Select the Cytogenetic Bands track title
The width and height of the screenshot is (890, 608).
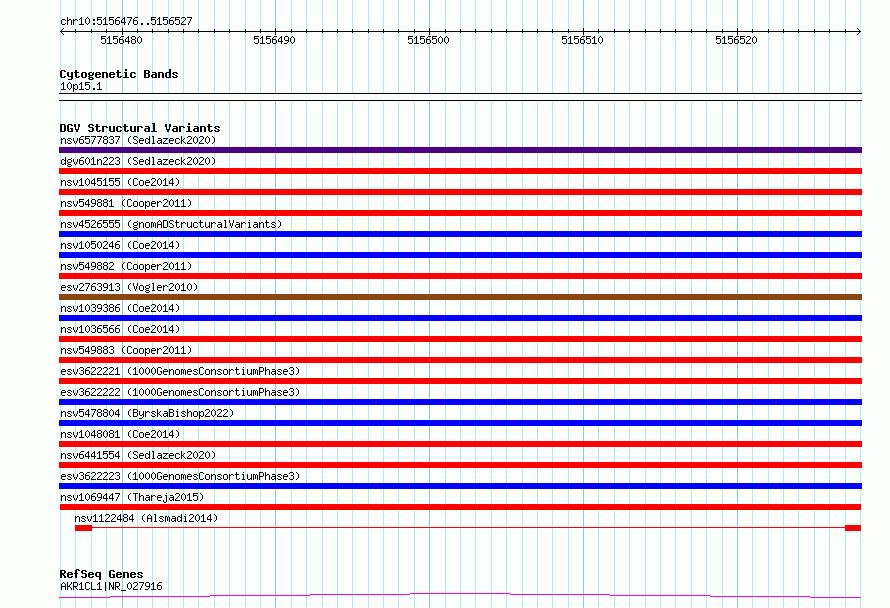[x=118, y=74]
